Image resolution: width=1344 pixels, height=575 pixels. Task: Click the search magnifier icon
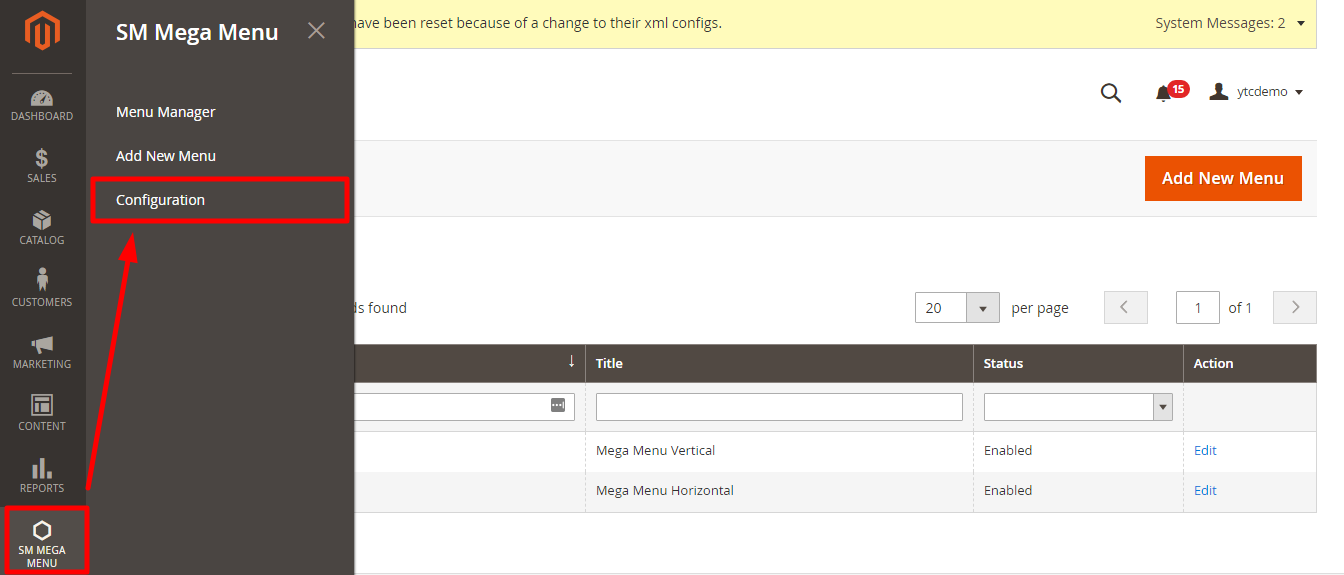1110,93
